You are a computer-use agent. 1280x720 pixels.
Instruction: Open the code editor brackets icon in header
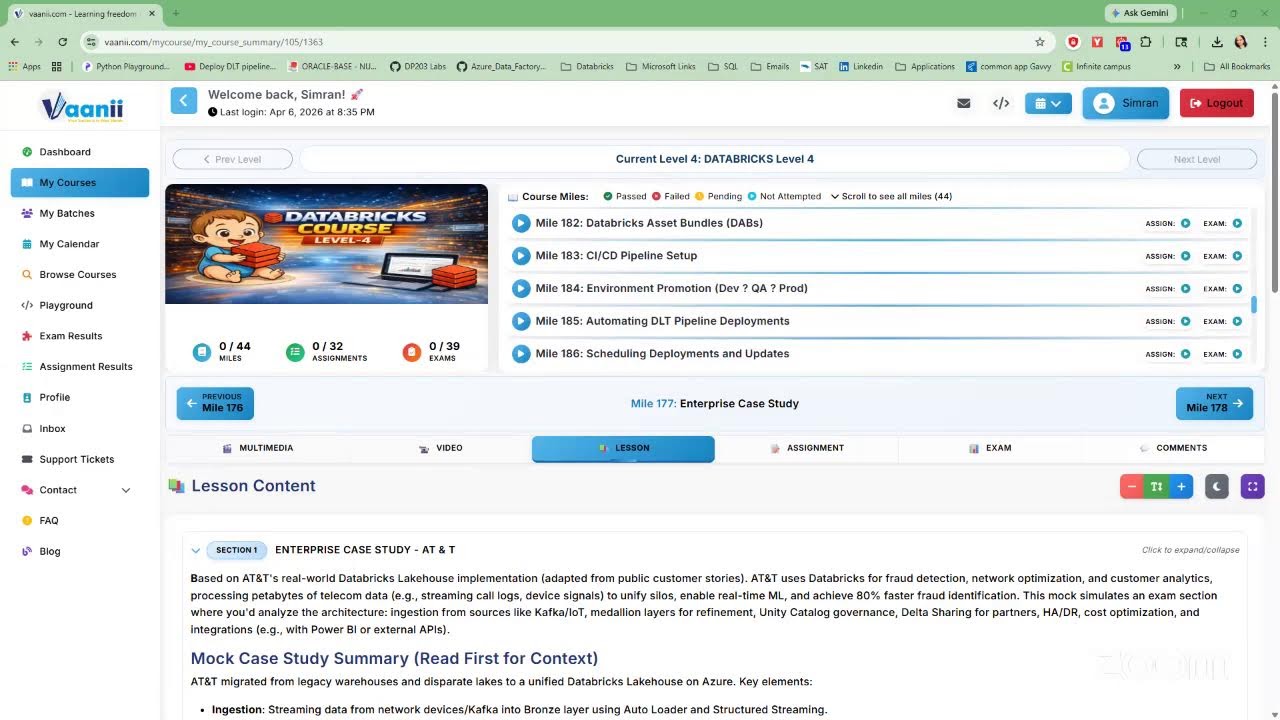pos(1001,103)
